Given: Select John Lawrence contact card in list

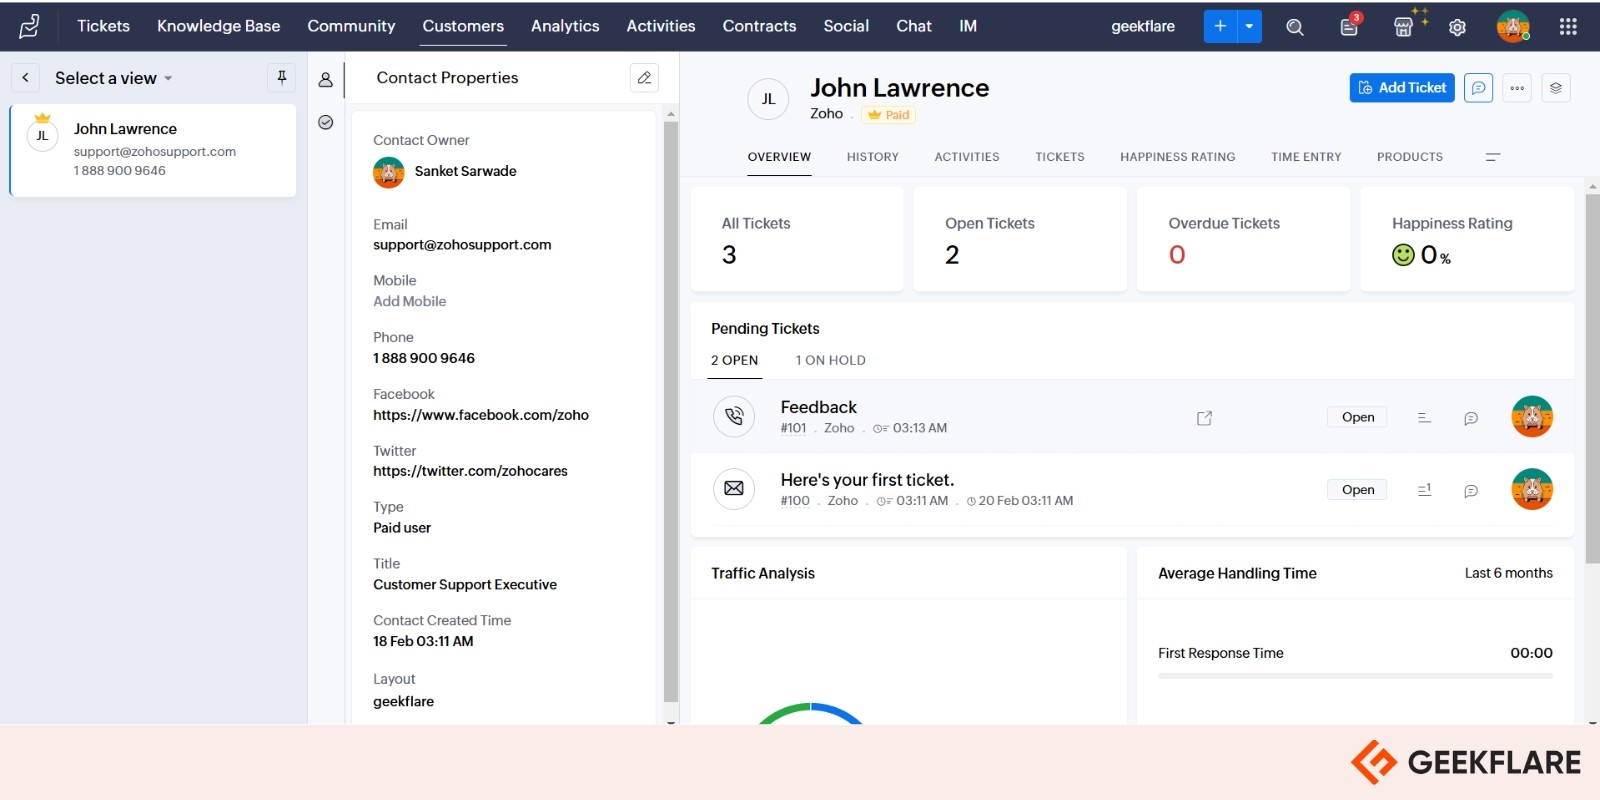Looking at the screenshot, I should tap(153, 150).
